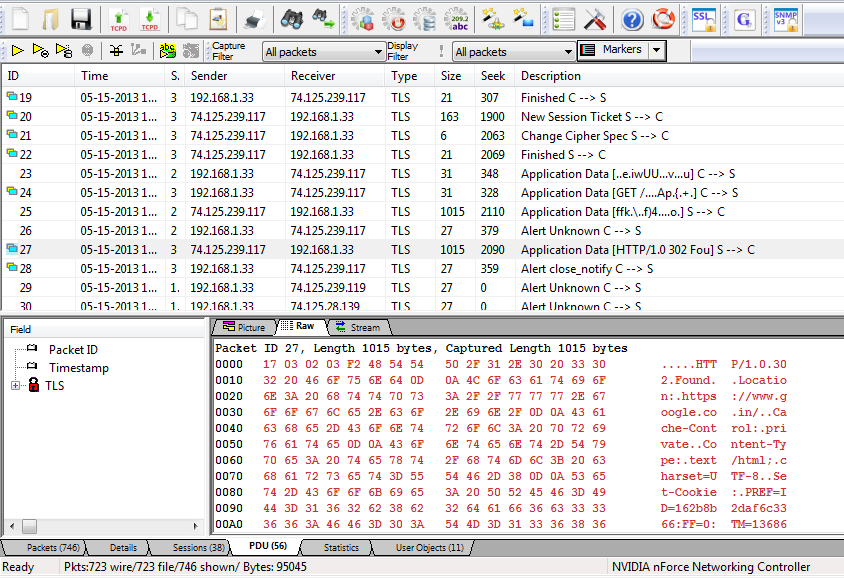Open the Display Filter dropdown
This screenshot has height=578, width=844.
click(567, 51)
